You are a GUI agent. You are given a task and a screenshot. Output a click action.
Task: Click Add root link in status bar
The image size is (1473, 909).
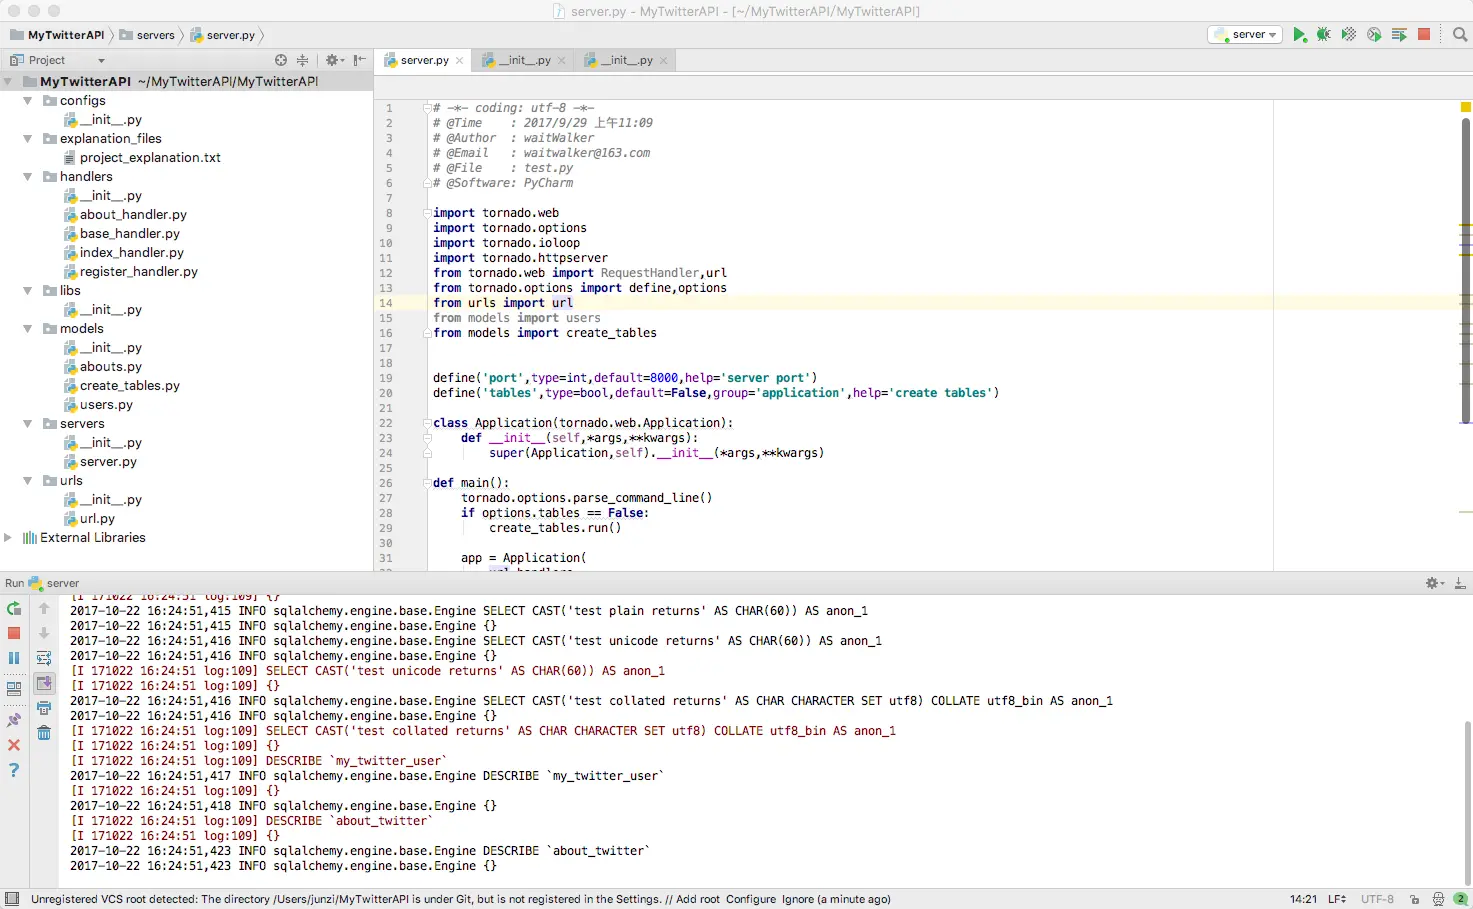tap(697, 899)
